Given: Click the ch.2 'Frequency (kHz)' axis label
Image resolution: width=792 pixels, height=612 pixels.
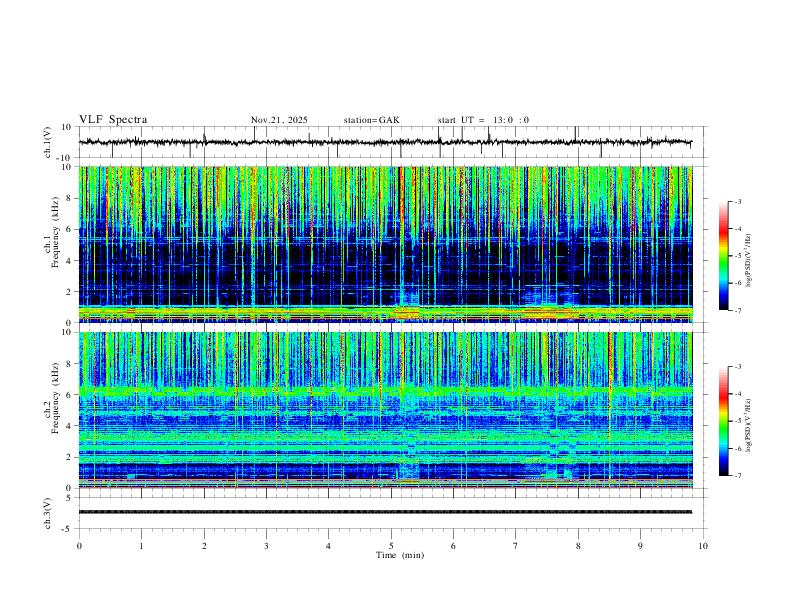Looking at the screenshot, I should click(55, 398).
